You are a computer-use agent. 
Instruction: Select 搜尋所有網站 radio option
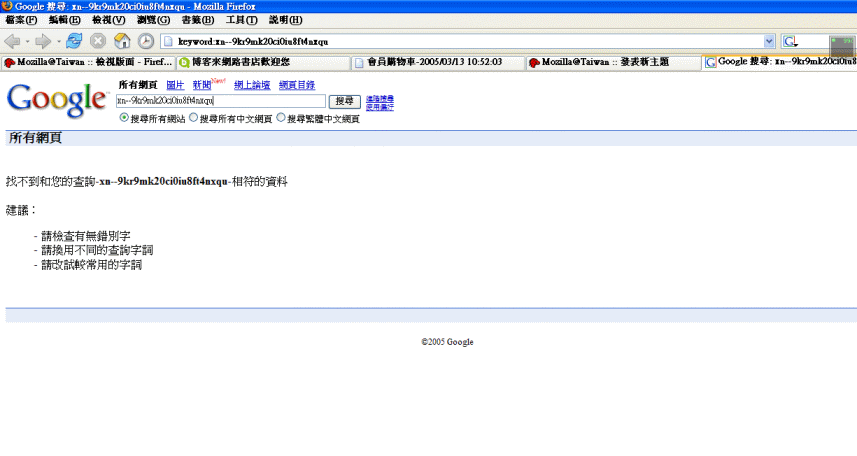pyautogui.click(x=124, y=118)
